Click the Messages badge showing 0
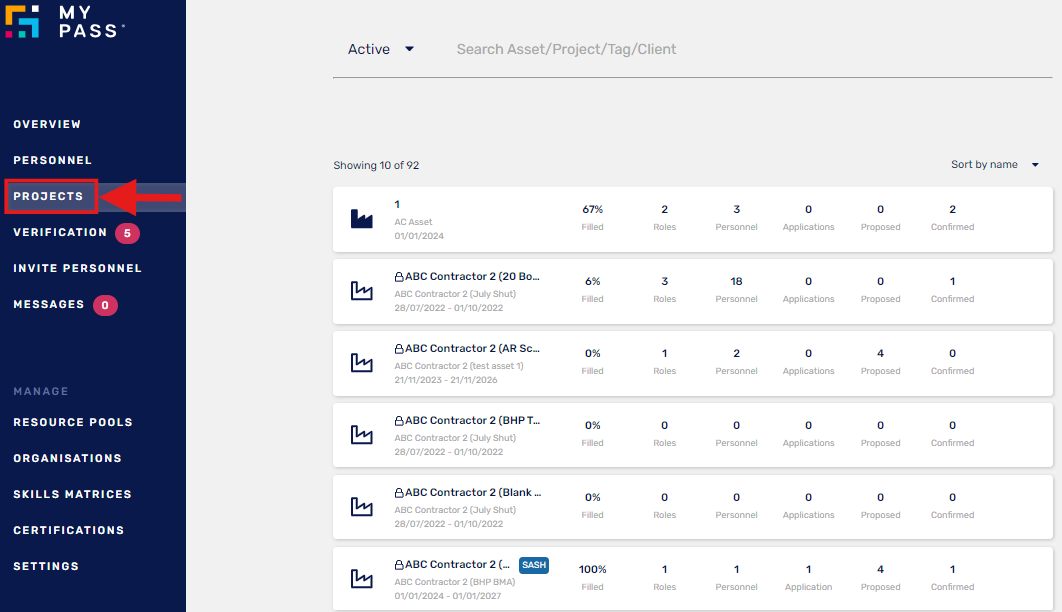Viewport: 1062px width, 612px height. tap(105, 305)
